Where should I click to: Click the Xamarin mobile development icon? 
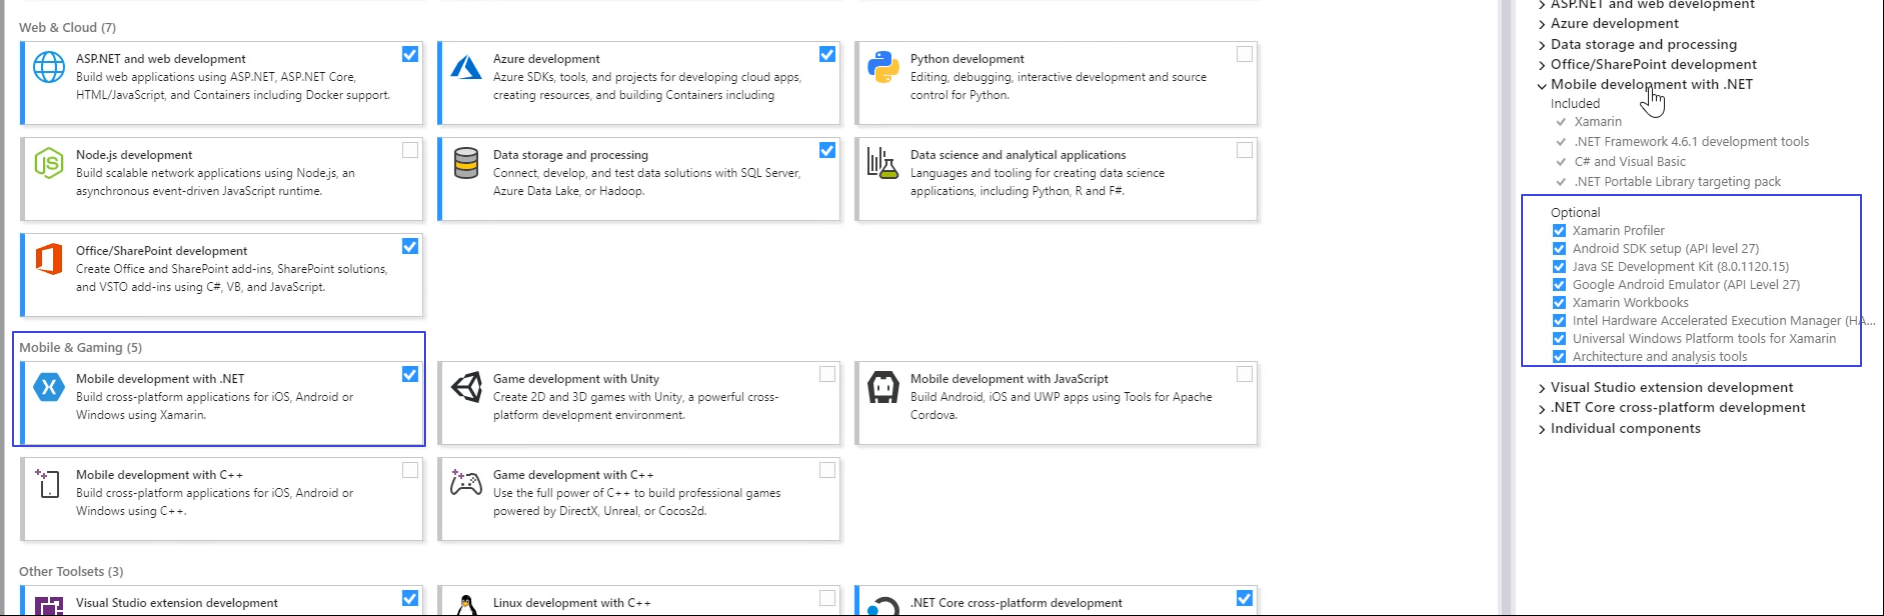tap(49, 387)
